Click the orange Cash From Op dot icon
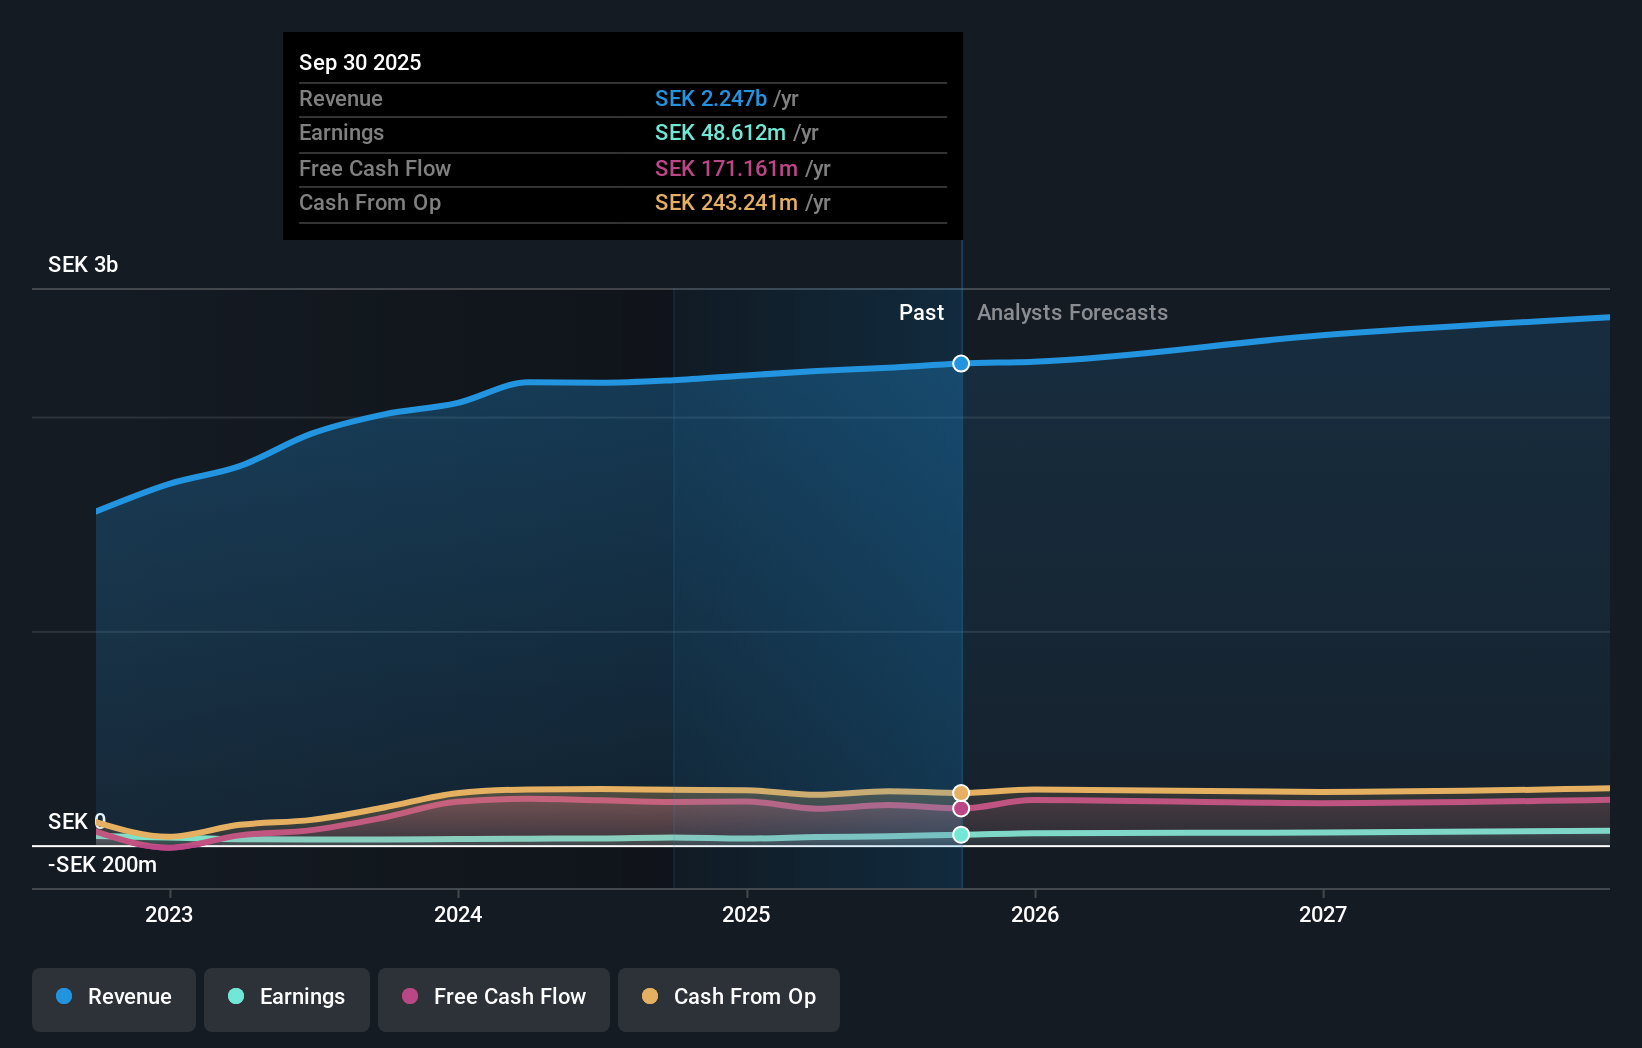 click(650, 997)
